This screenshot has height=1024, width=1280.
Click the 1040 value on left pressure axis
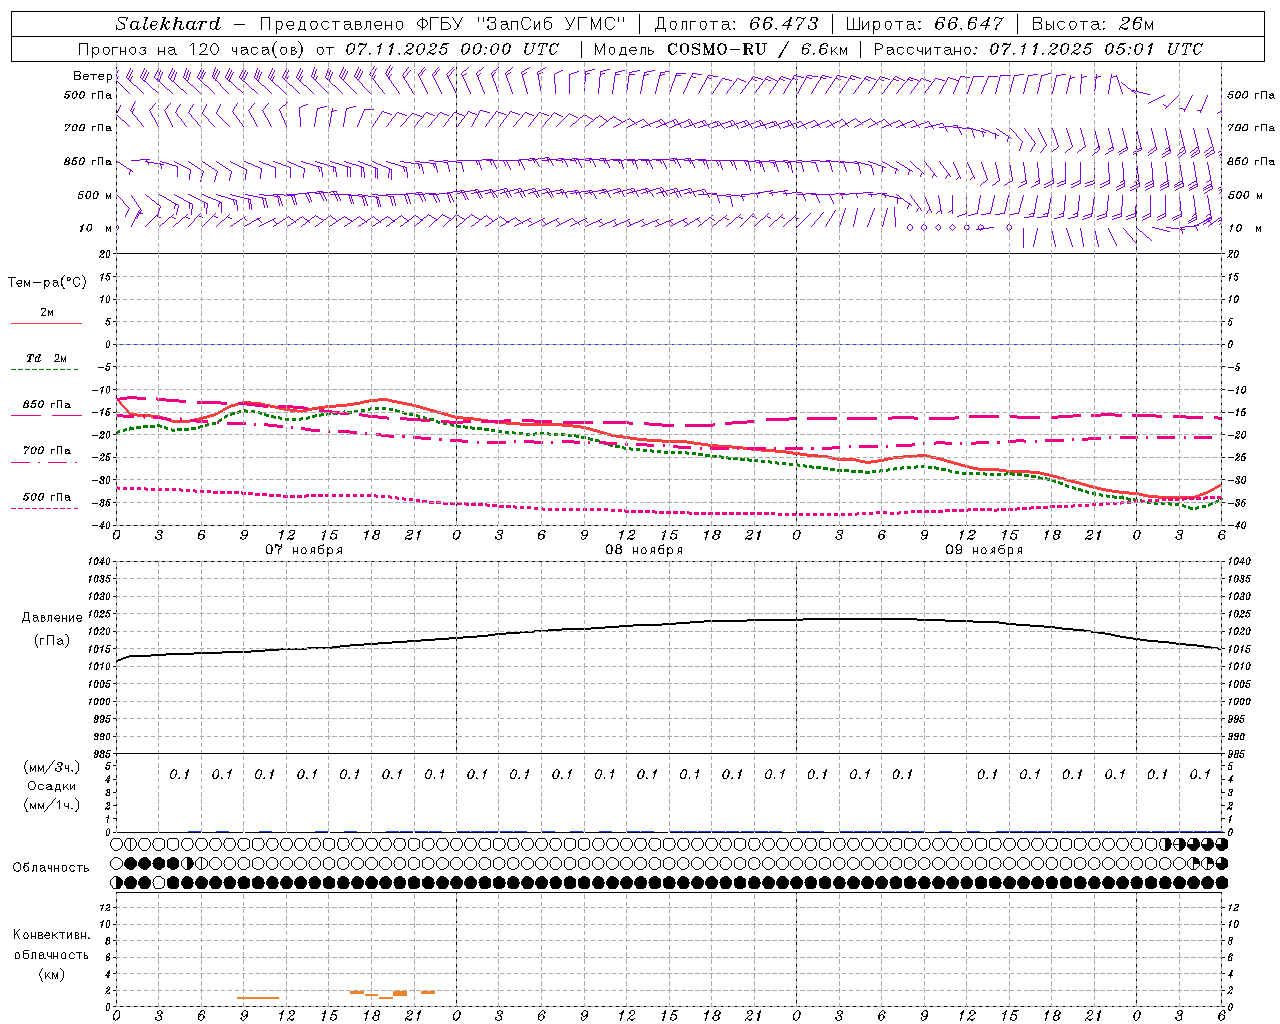(98, 561)
